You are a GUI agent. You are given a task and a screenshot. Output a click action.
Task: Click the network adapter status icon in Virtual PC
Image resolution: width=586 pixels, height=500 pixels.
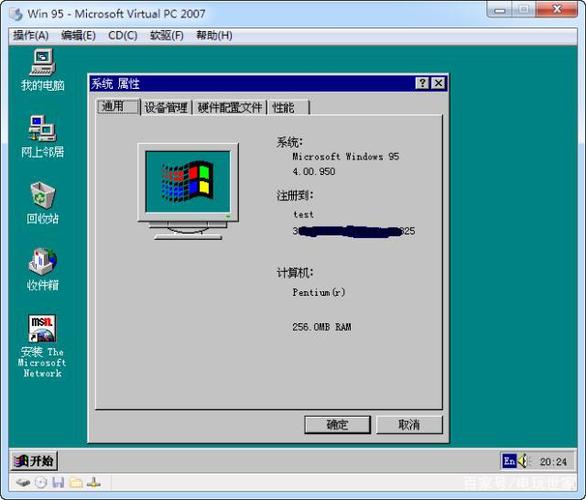click(x=93, y=483)
